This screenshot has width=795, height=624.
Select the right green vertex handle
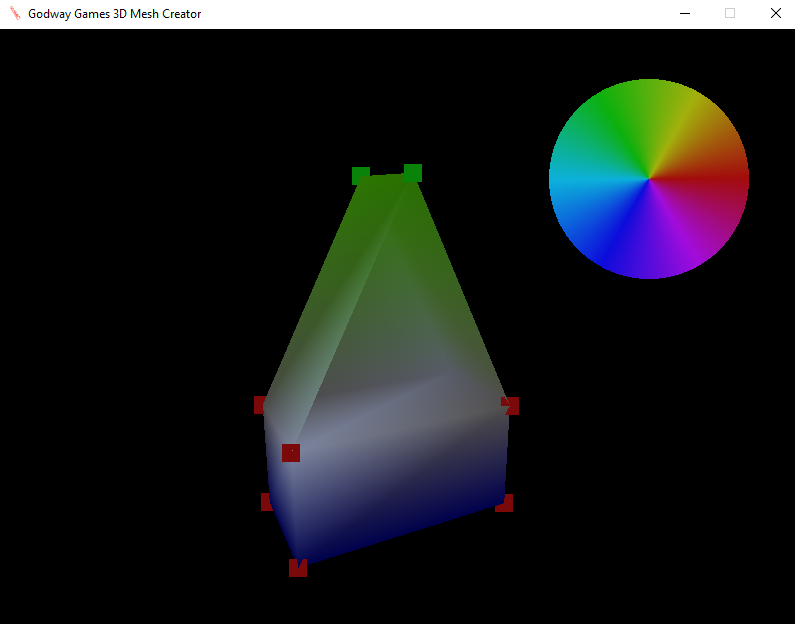[x=413, y=173]
